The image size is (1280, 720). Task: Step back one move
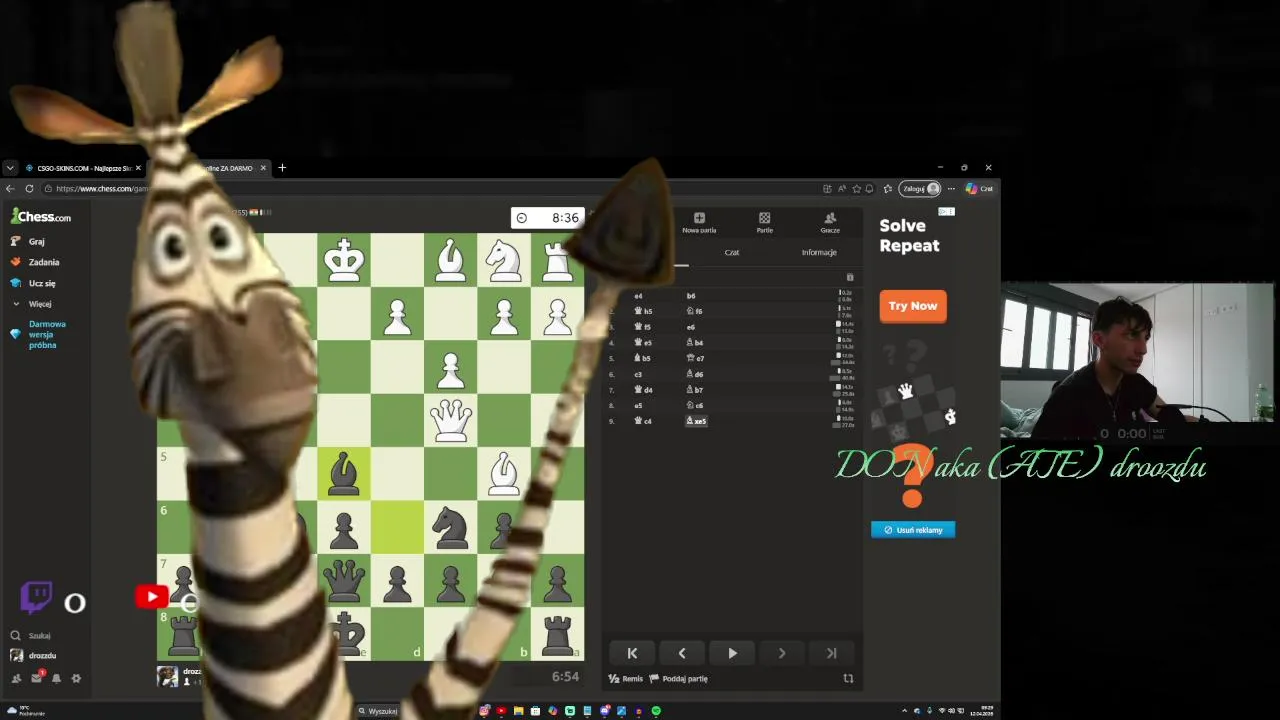tap(682, 653)
